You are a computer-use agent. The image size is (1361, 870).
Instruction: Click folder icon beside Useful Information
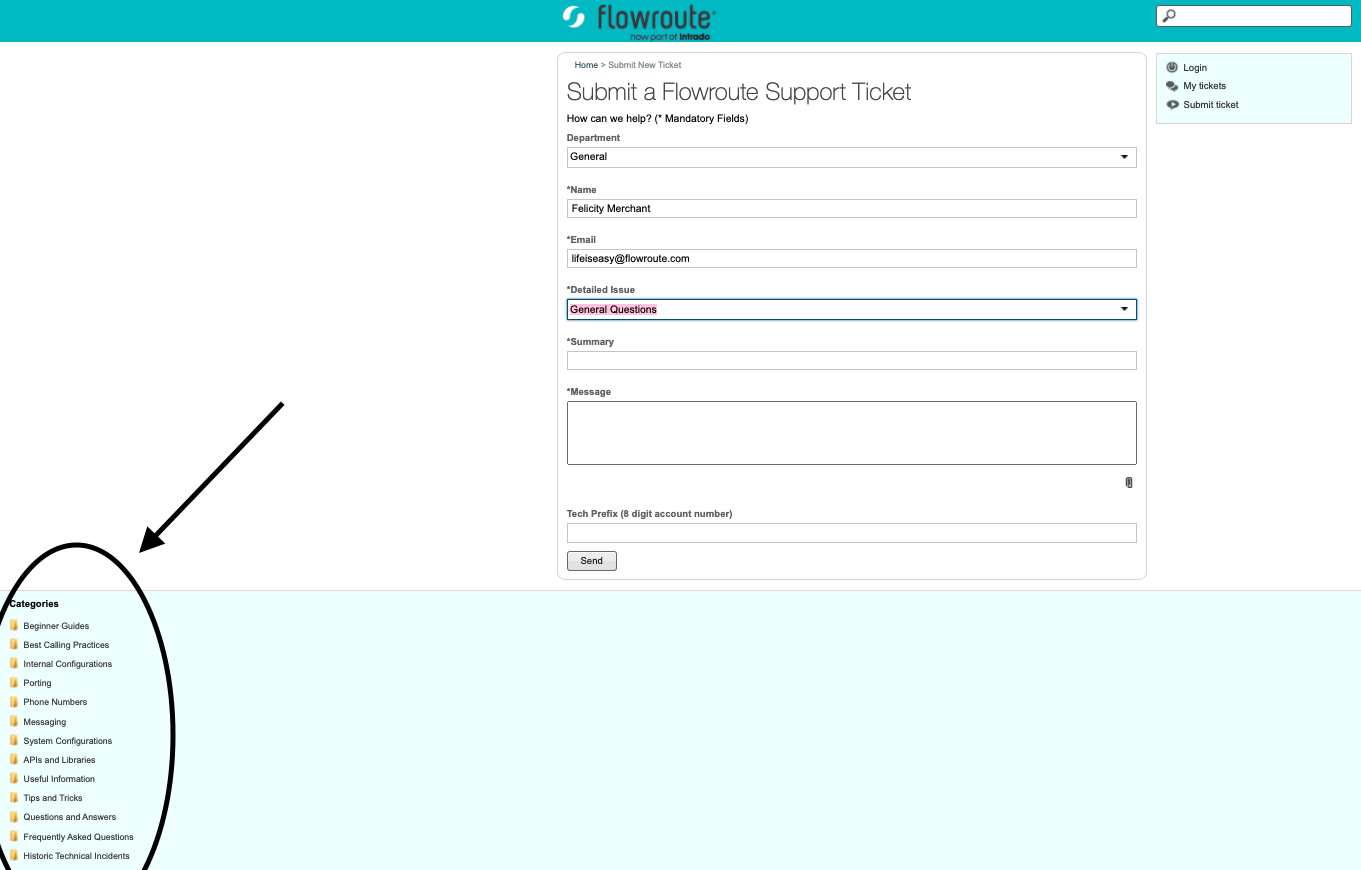(14, 778)
